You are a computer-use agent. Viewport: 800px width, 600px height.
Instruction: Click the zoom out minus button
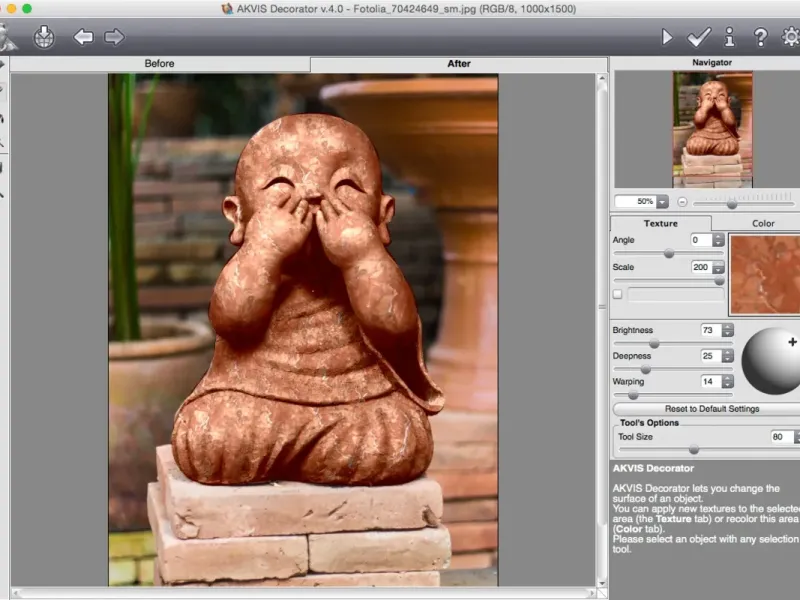[682, 202]
